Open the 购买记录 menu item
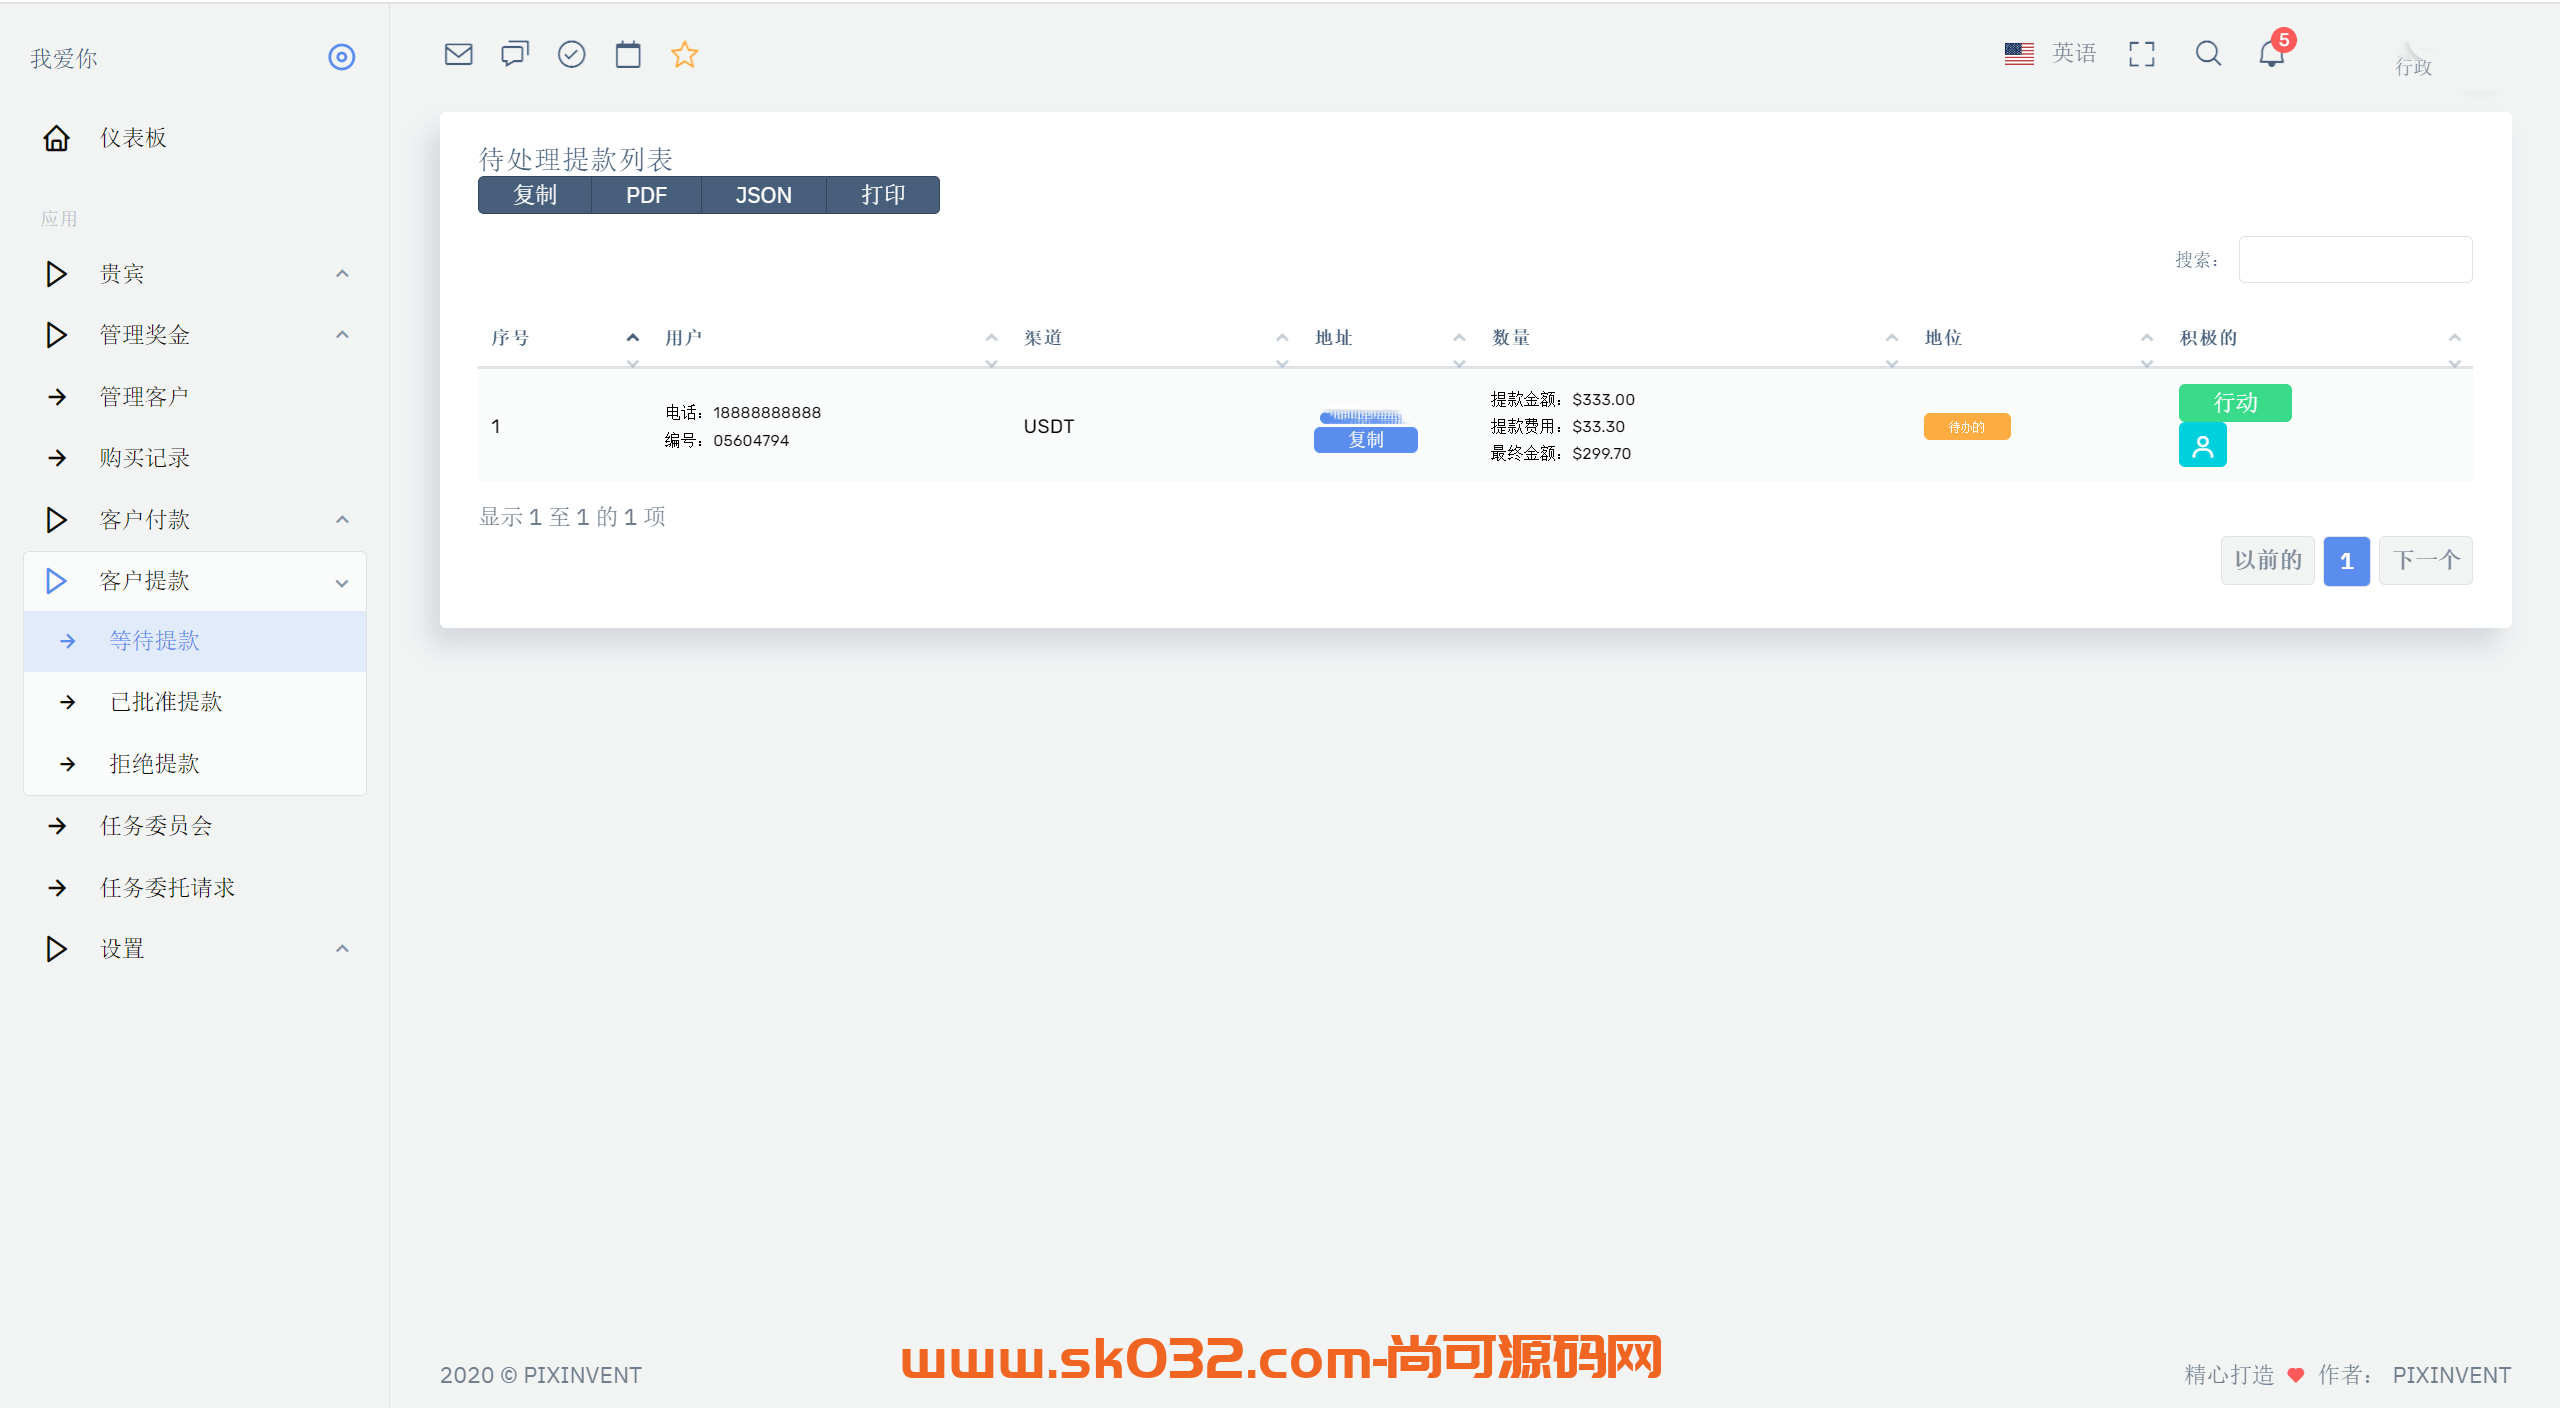This screenshot has height=1408, width=2560. coord(195,458)
